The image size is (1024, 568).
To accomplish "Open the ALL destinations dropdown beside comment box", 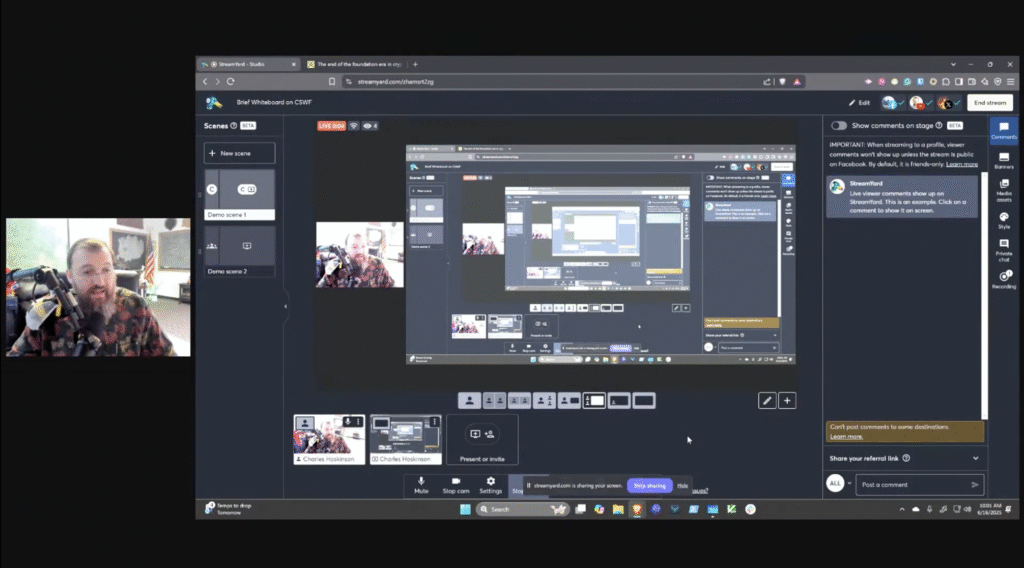I will tap(838, 484).
